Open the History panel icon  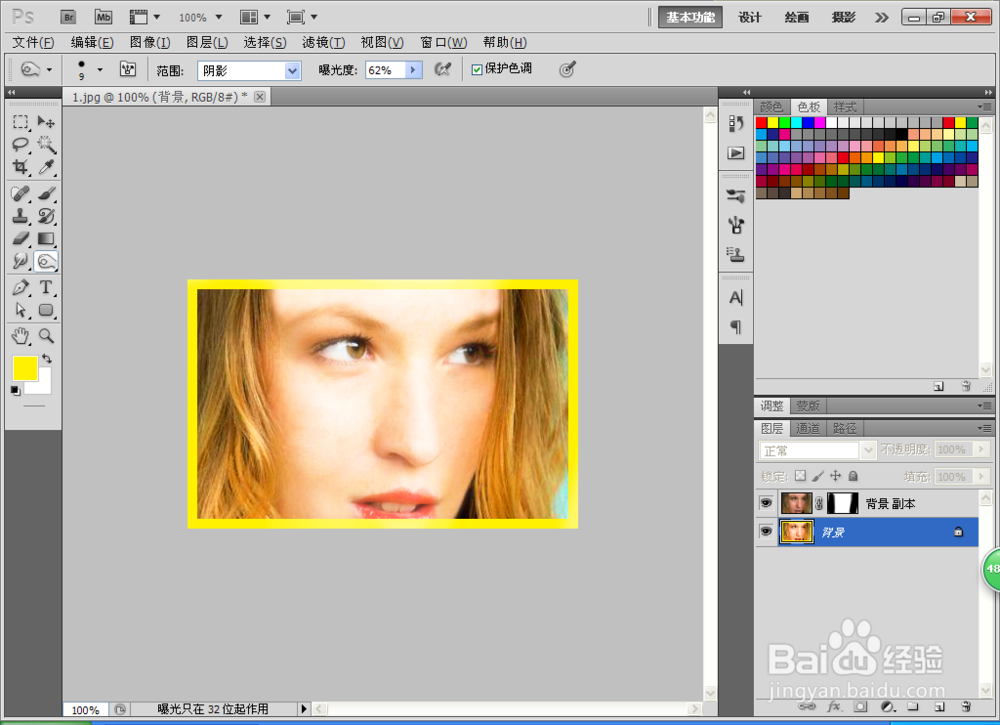coord(736,123)
